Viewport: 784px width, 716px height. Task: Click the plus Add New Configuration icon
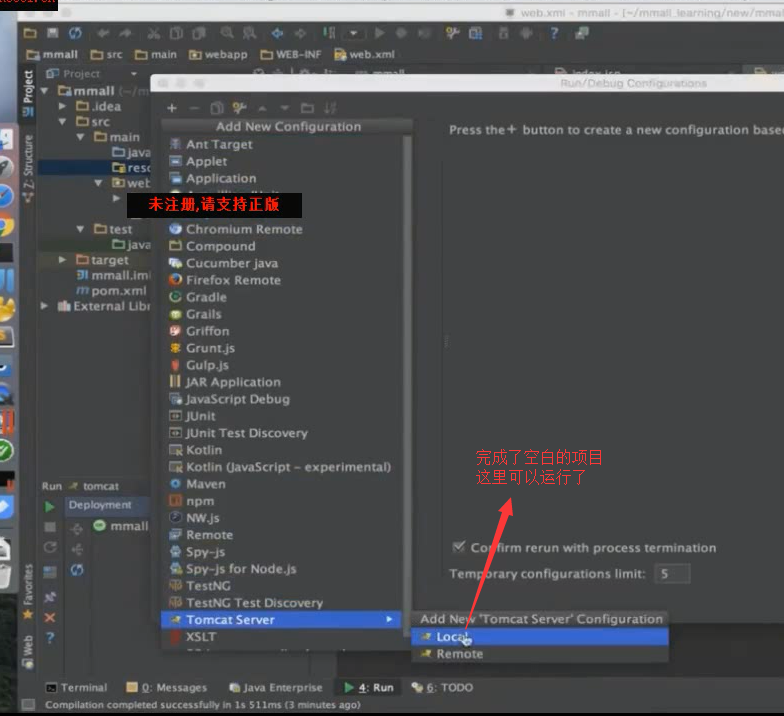[x=172, y=108]
